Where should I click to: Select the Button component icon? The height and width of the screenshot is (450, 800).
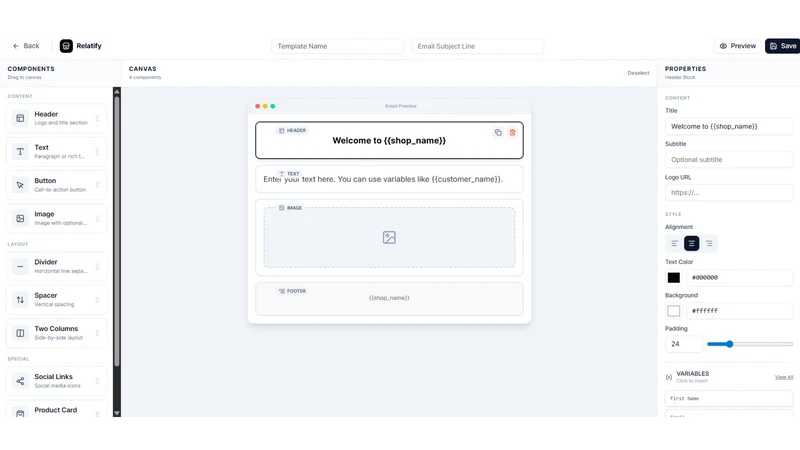(x=20, y=185)
